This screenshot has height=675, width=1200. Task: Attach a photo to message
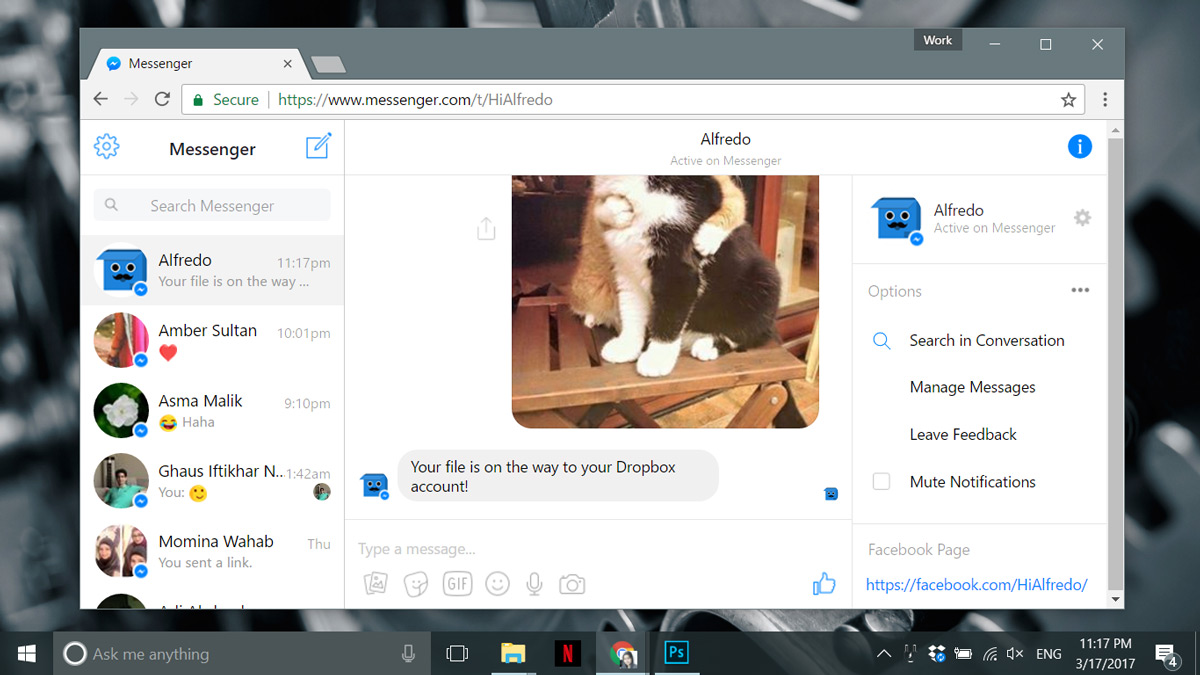point(376,584)
